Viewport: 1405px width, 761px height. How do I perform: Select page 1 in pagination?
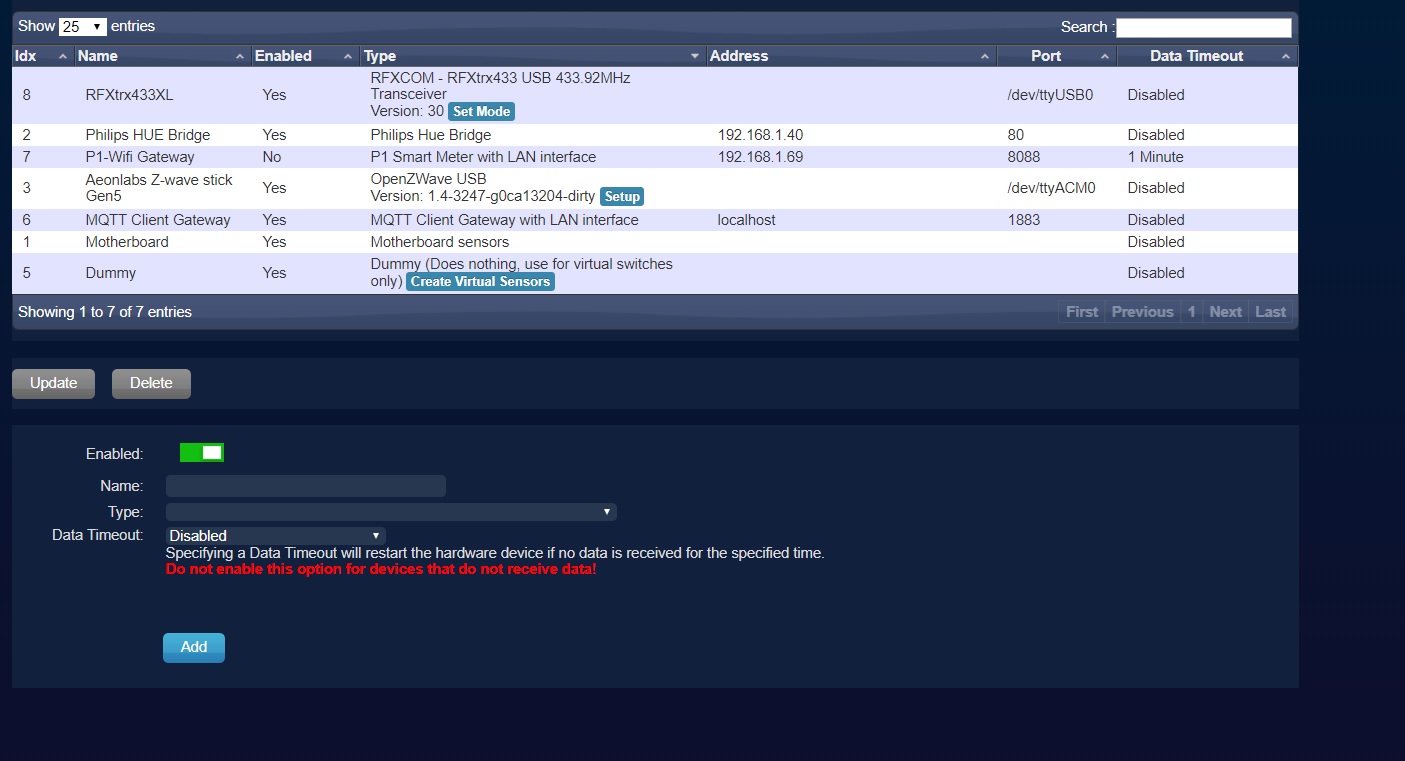coord(1191,312)
